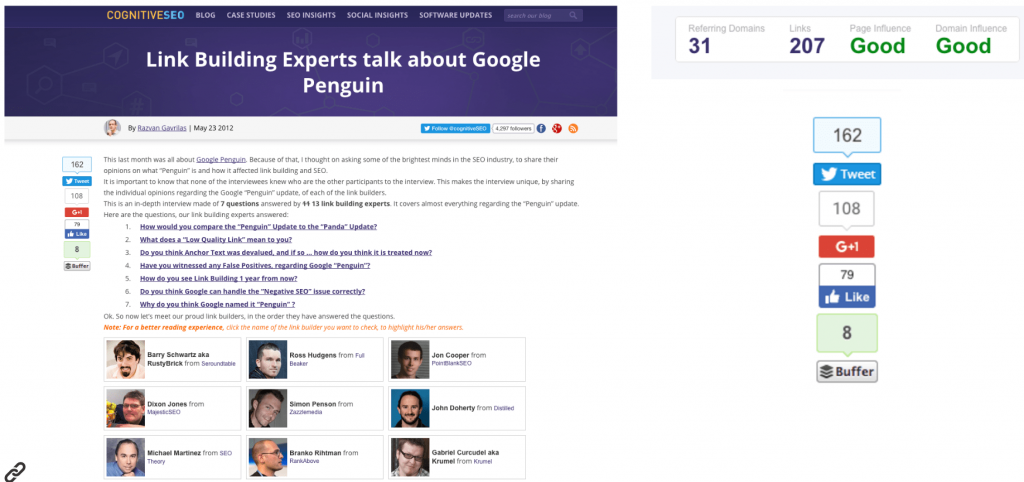The image size is (1024, 482).
Task: Click the enlarged green 8 Buffer count bubble
Action: coord(847,332)
